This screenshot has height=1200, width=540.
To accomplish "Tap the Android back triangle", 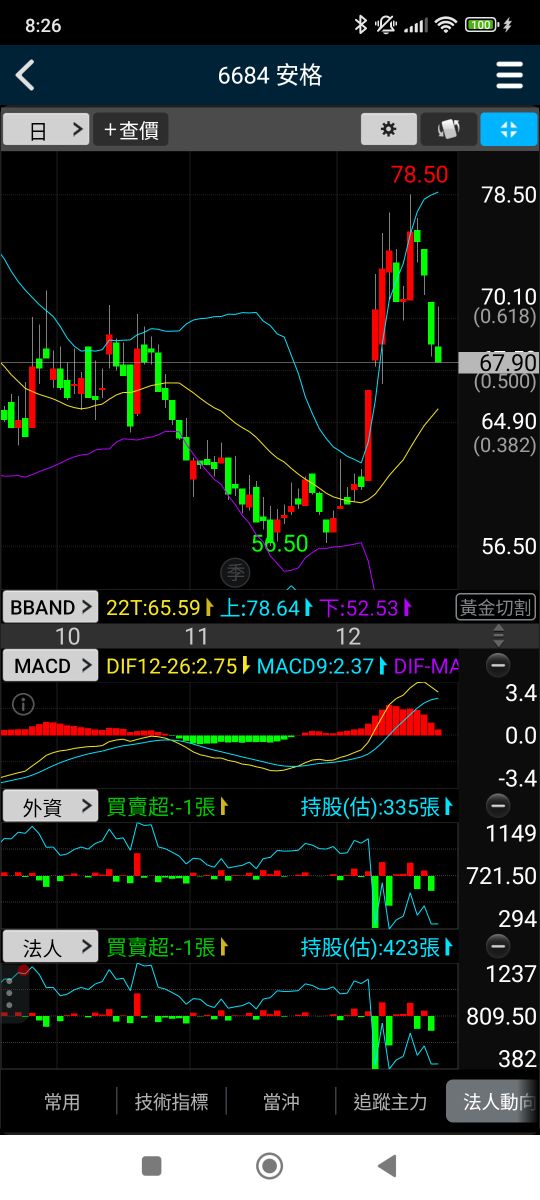I will (387, 1165).
